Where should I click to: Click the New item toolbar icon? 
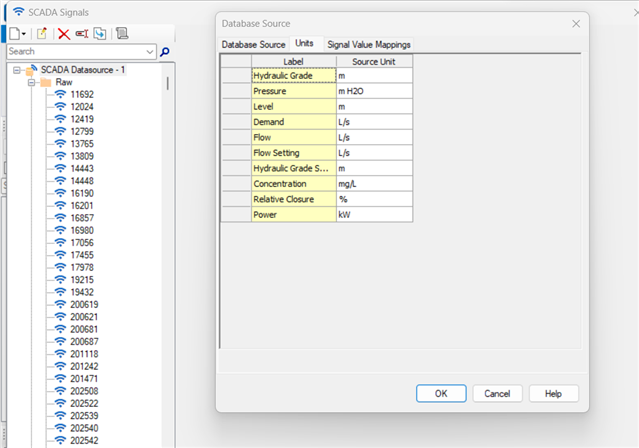tap(14, 33)
